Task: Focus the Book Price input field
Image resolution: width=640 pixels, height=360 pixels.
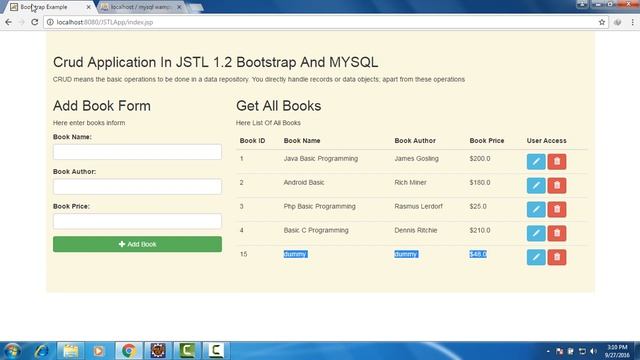Action: (x=138, y=221)
